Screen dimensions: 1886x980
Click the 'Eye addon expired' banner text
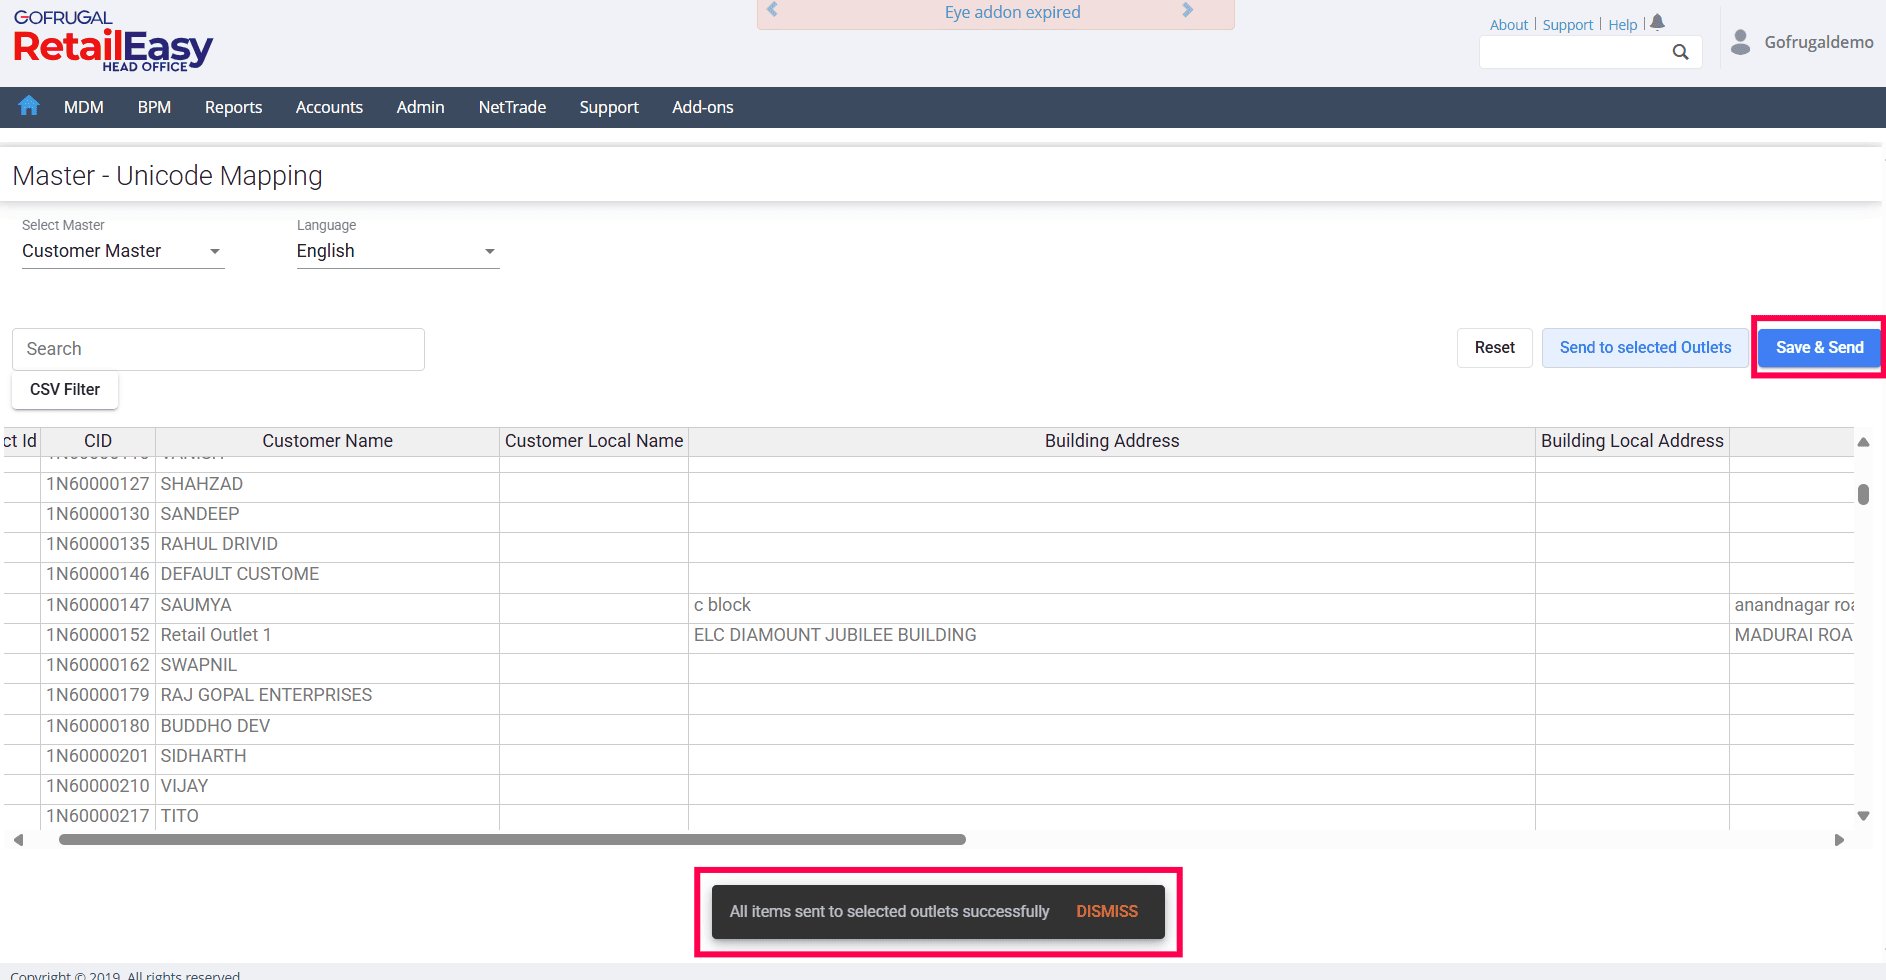[x=1012, y=12]
